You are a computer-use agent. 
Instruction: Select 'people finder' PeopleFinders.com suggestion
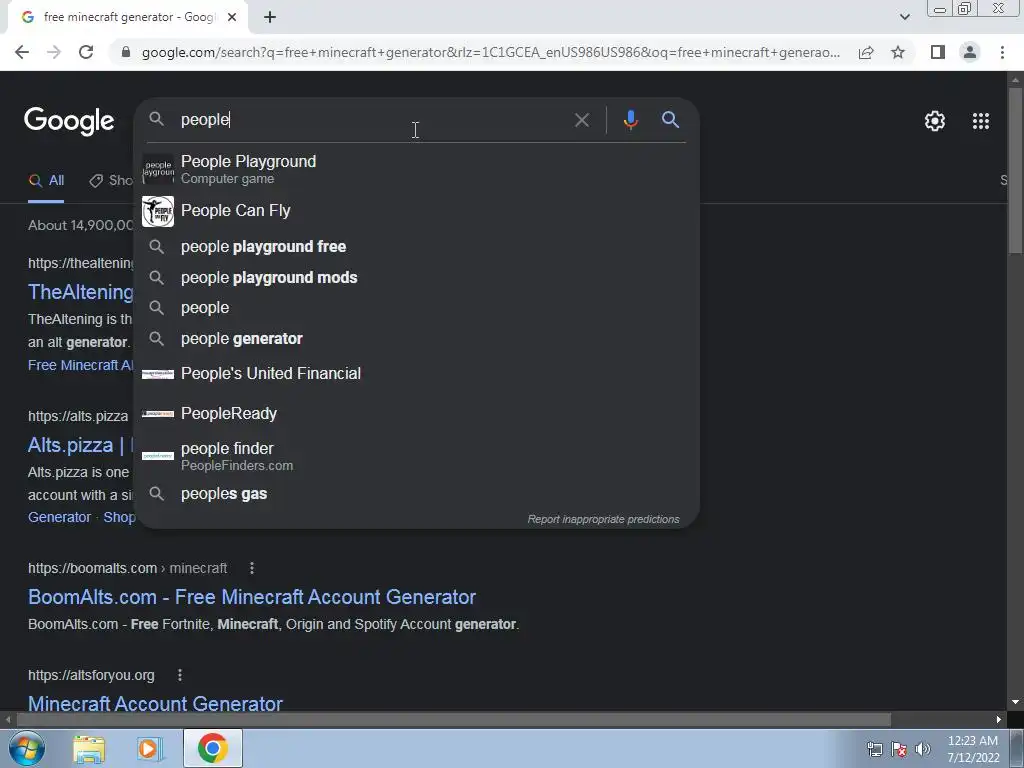(x=417, y=456)
